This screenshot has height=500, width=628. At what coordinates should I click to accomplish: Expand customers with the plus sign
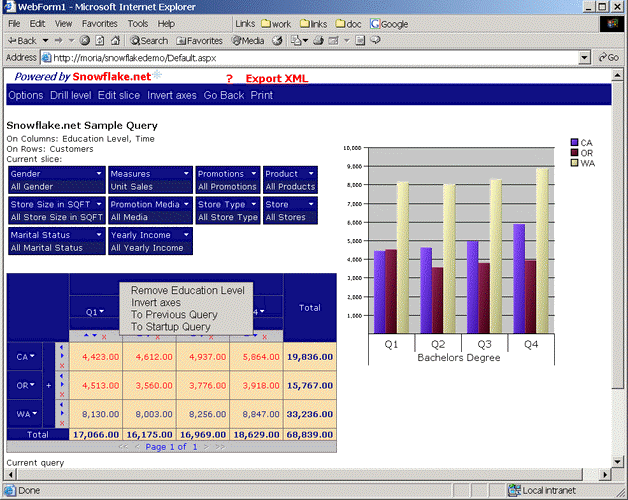[48, 385]
